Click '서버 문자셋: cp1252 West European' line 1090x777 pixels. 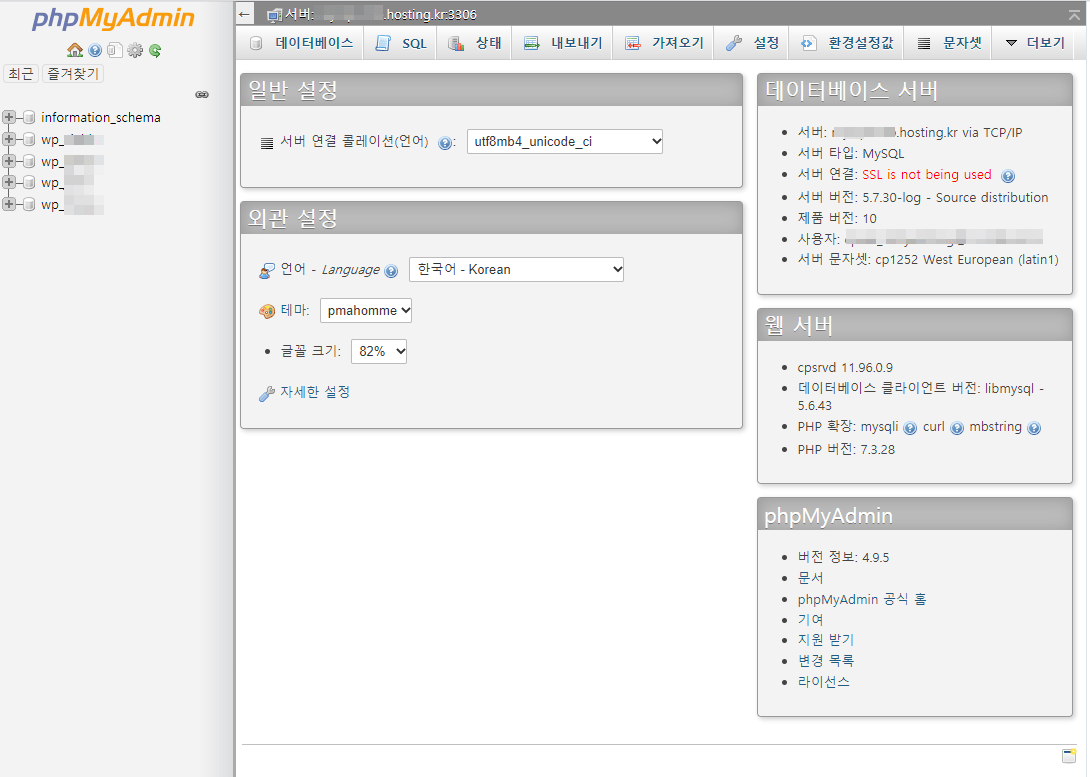point(928,260)
